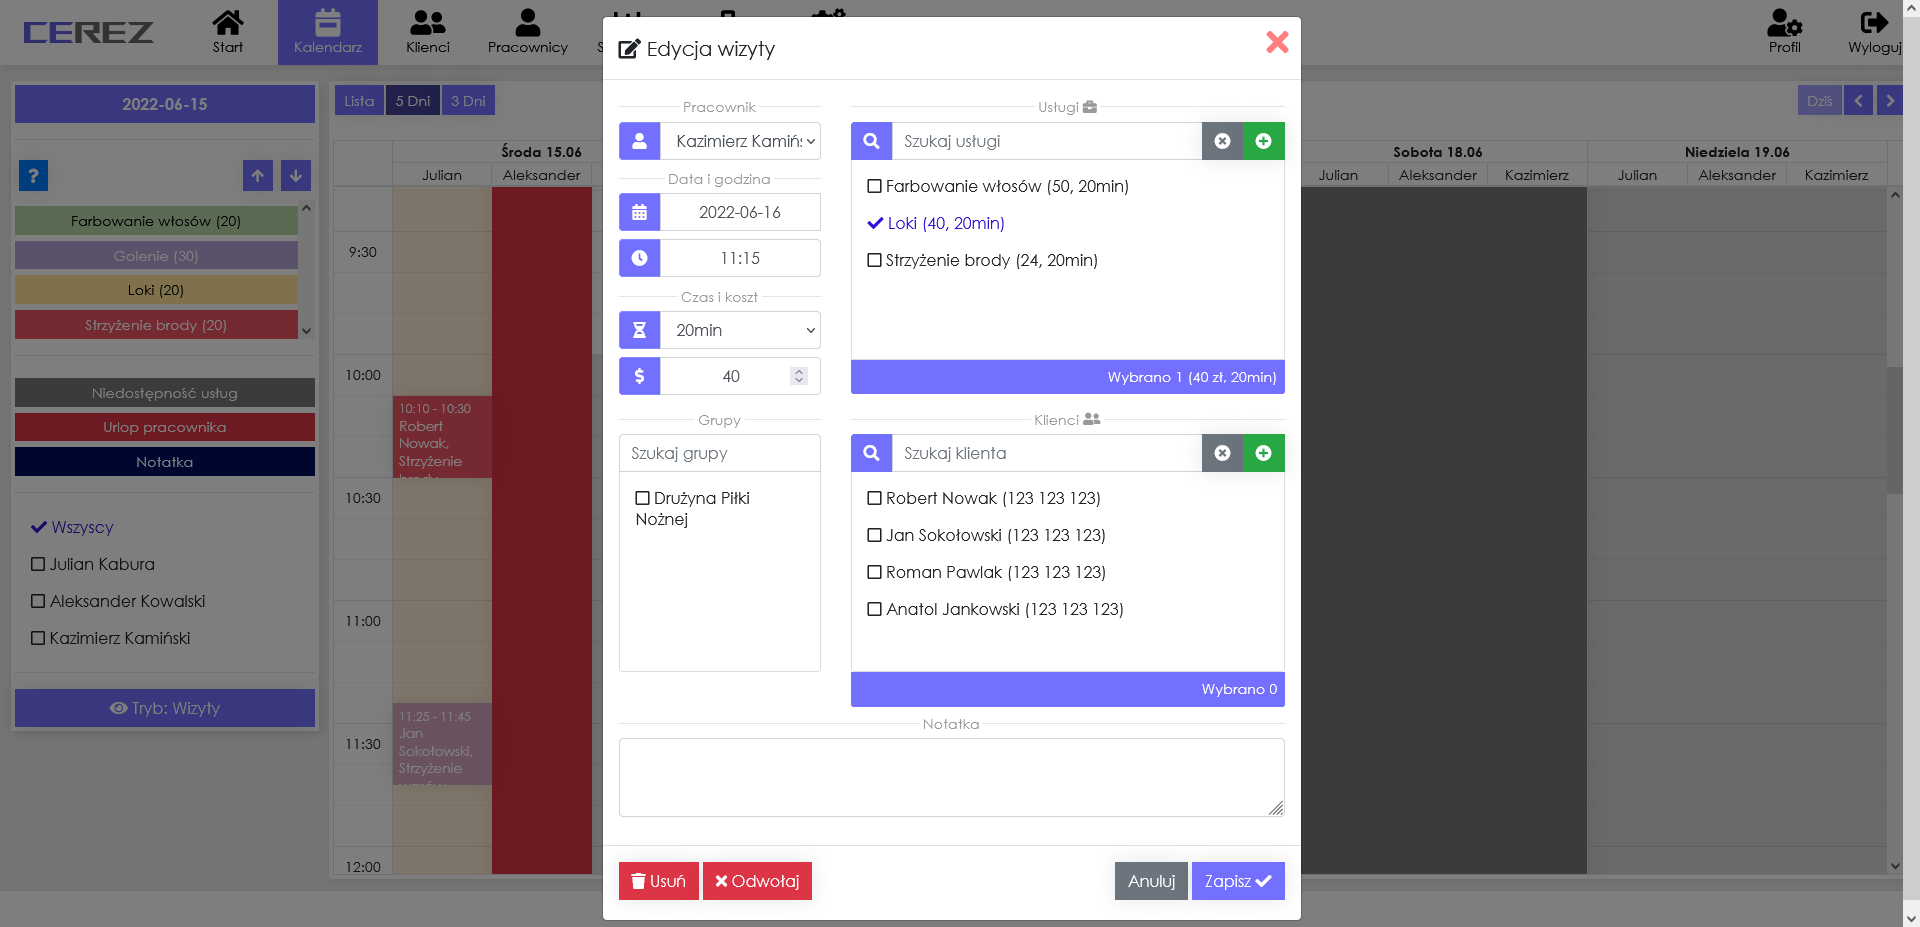Click the green add client plus icon
Screen dimensions: 1920x927
1263,453
